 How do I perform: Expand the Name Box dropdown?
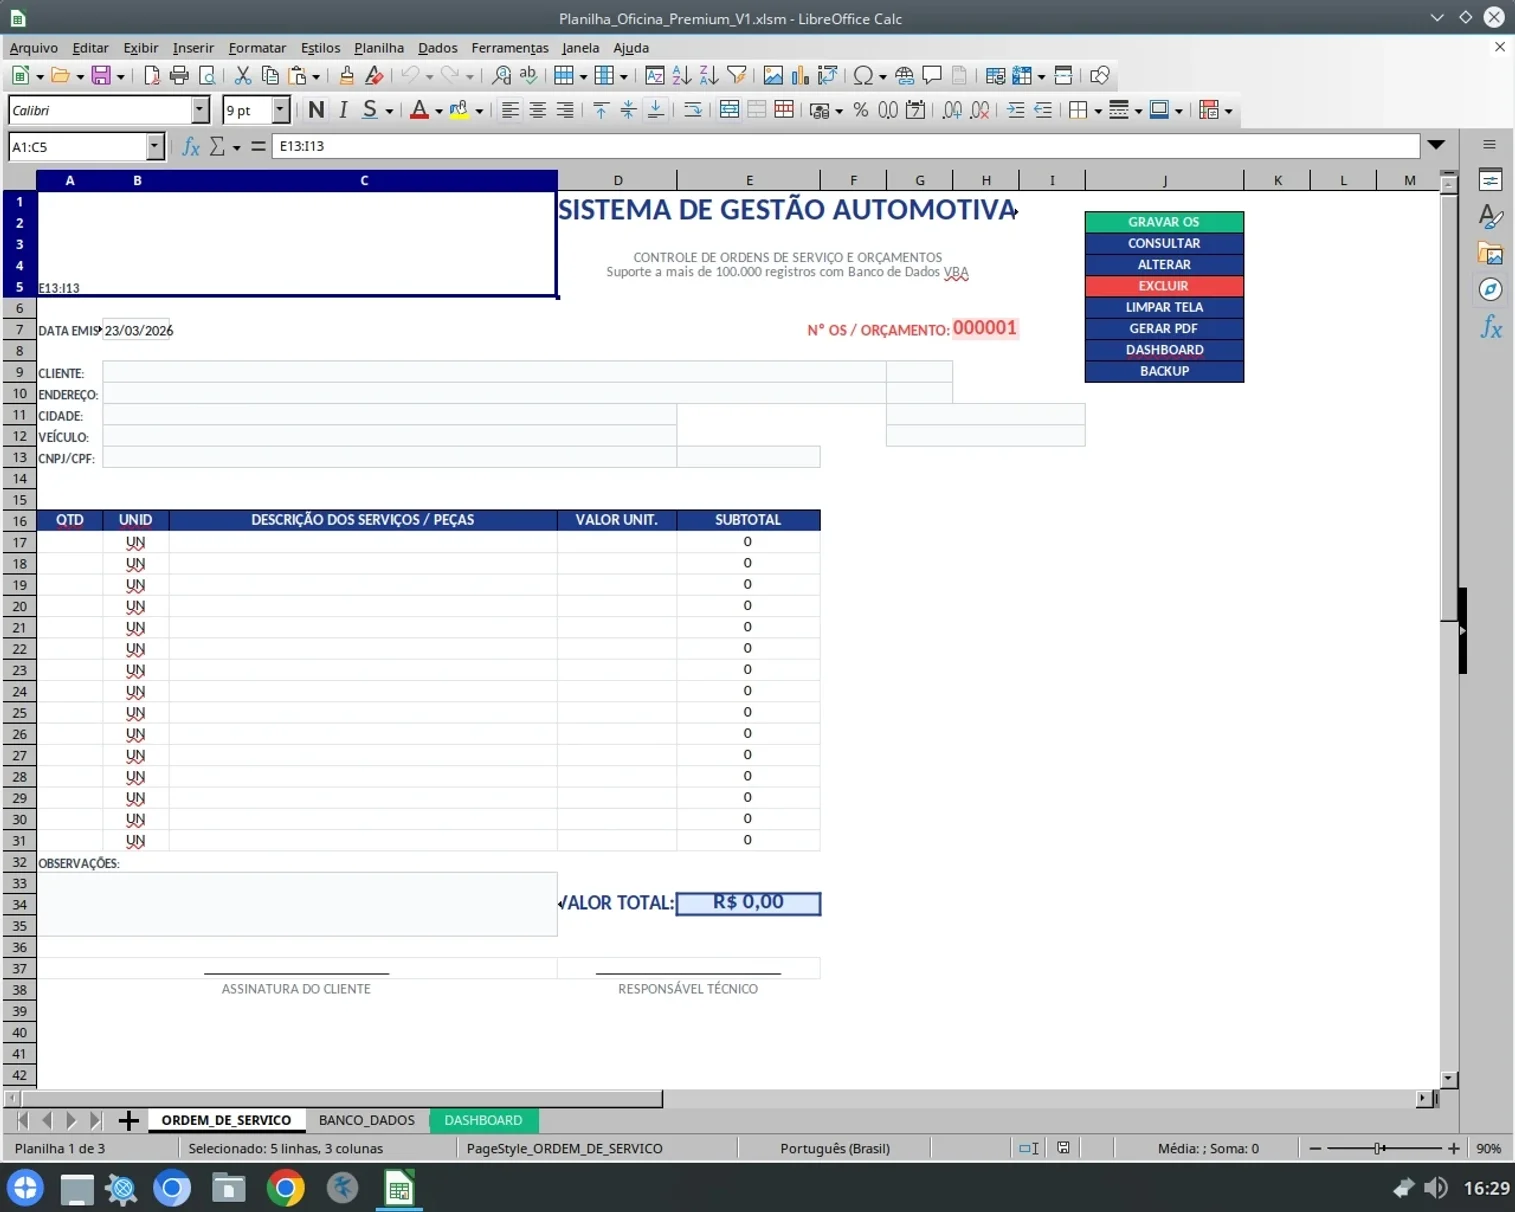coord(154,146)
